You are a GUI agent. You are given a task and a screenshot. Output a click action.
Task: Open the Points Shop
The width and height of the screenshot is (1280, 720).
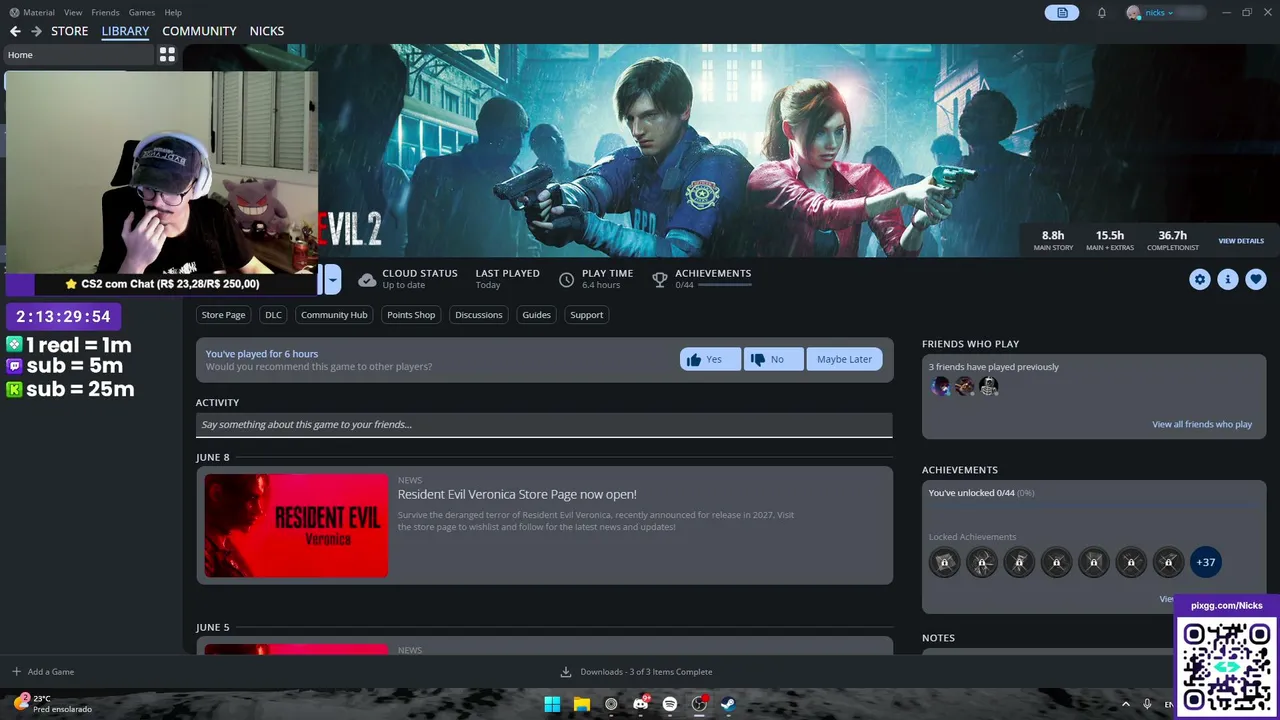(411, 315)
